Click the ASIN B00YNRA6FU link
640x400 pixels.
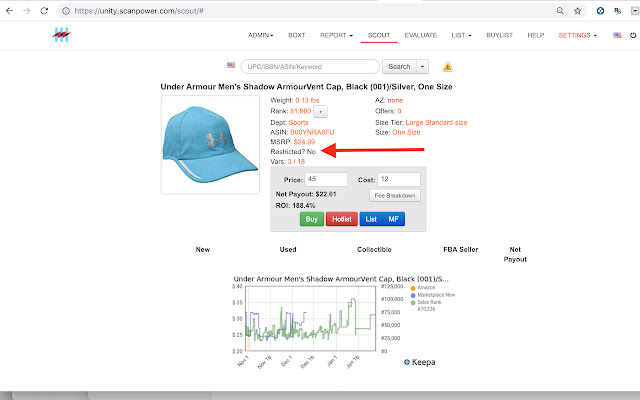[312, 132]
